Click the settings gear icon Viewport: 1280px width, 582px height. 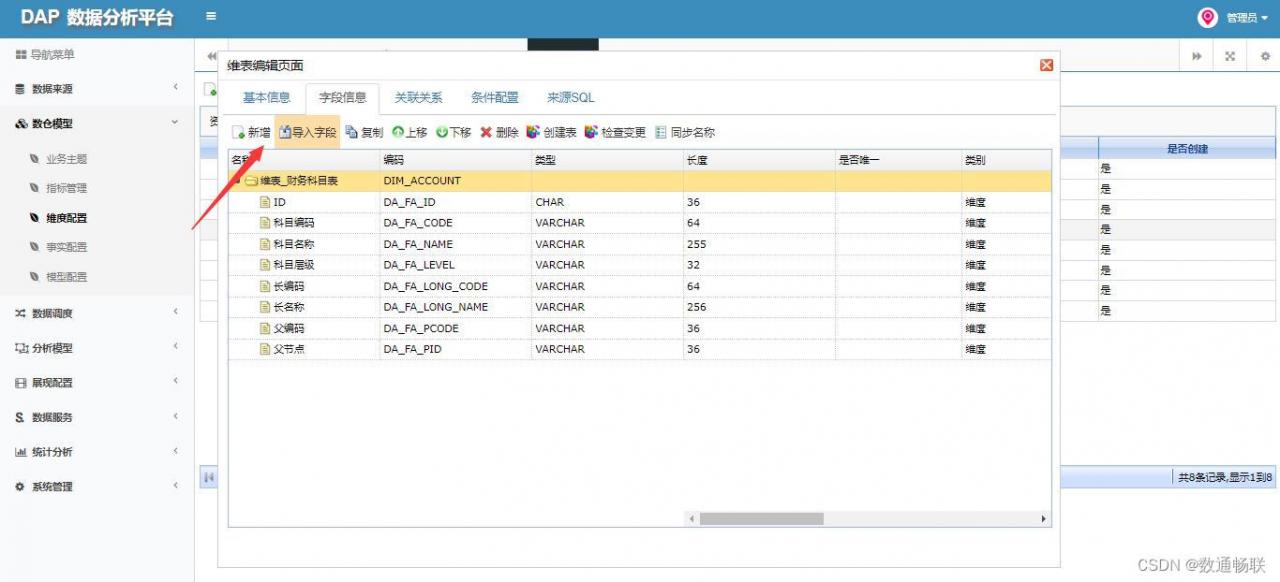[1264, 57]
